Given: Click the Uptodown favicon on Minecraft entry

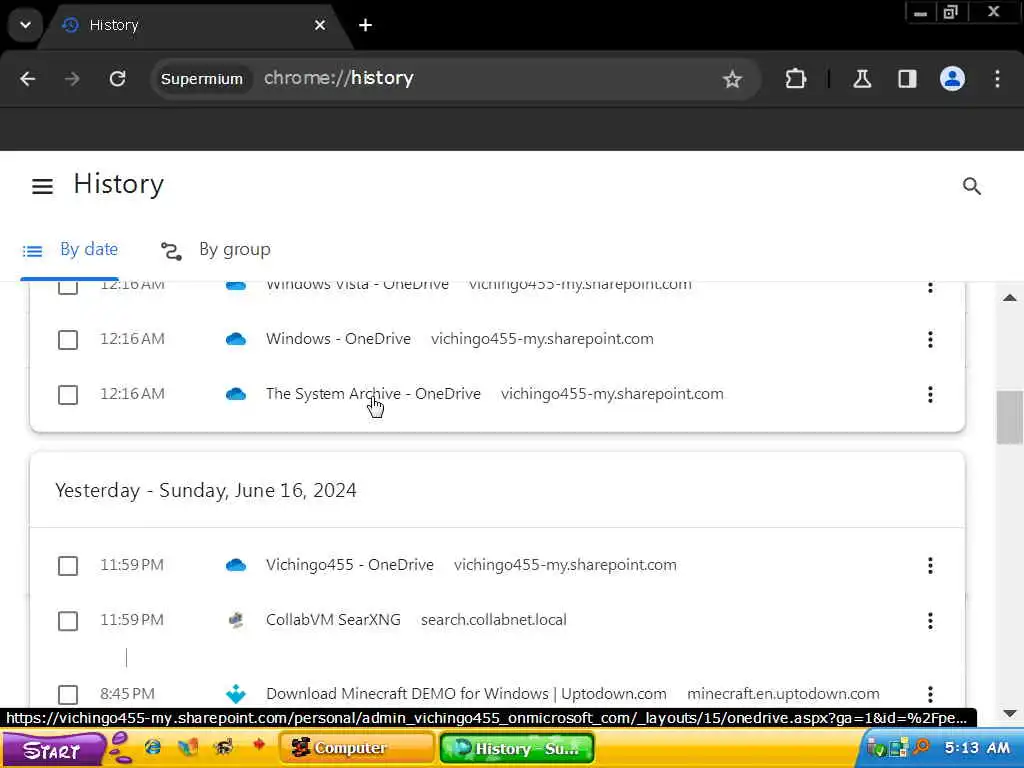Looking at the screenshot, I should click(x=236, y=694).
